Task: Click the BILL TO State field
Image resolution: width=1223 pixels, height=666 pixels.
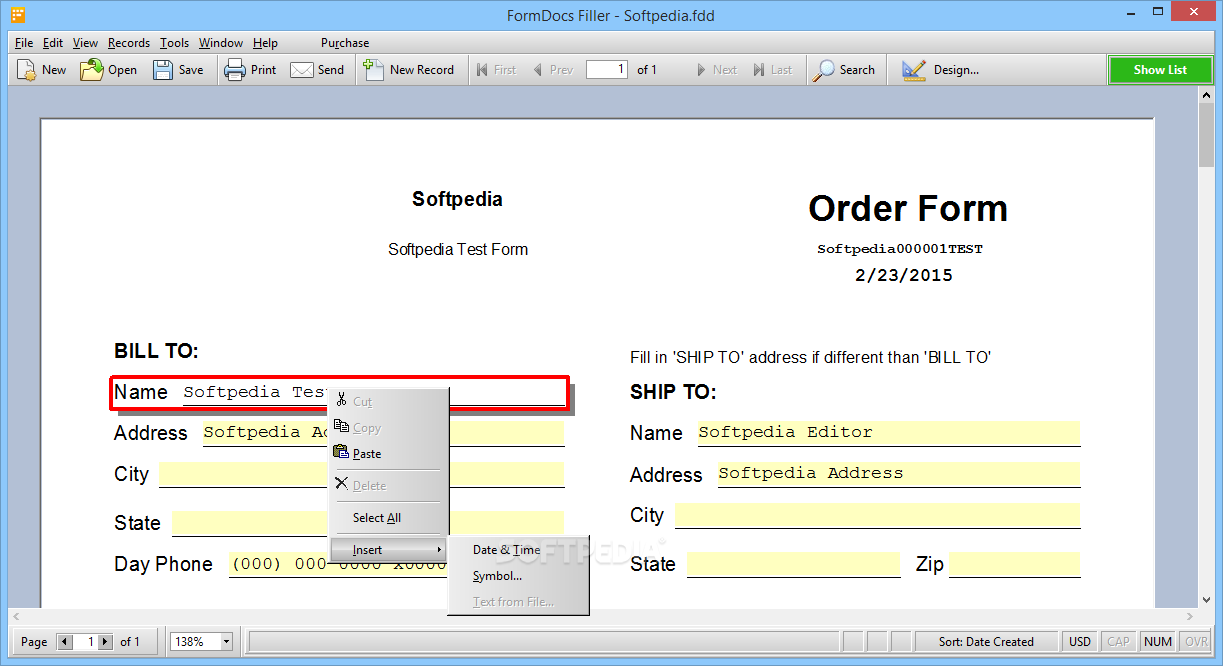Action: [367, 523]
